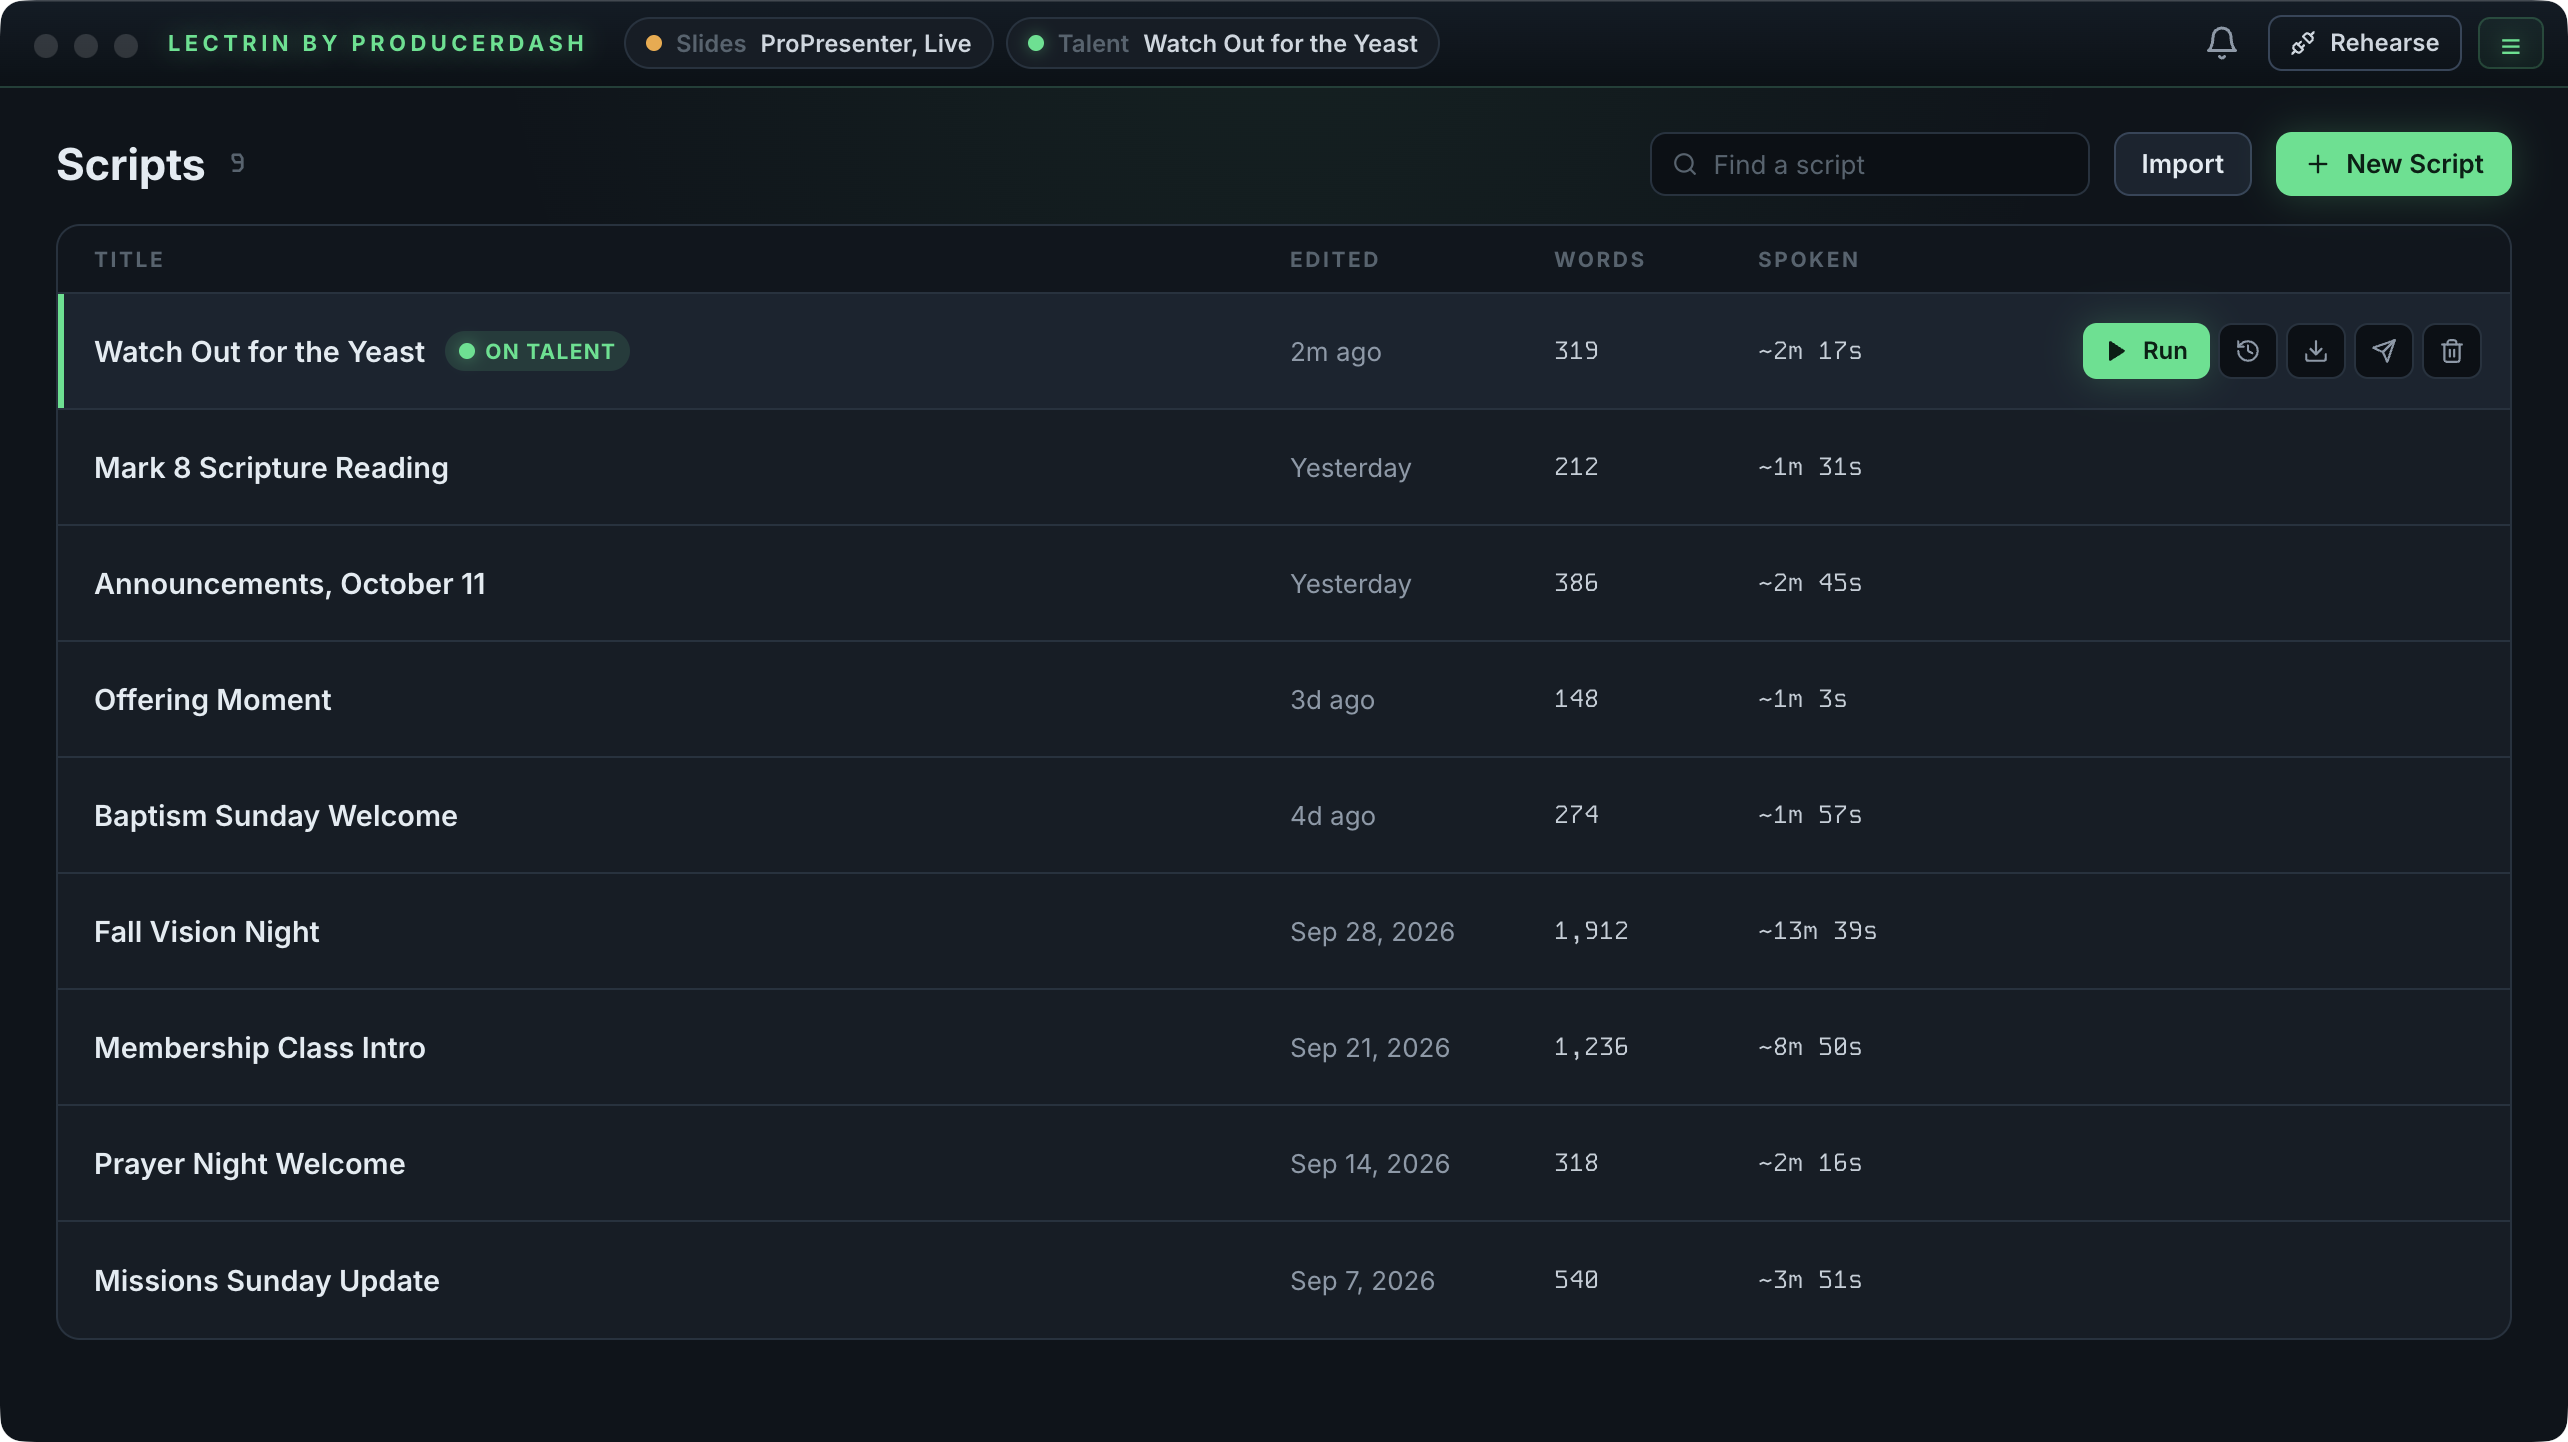Click the Scripts page heading
The width and height of the screenshot is (2568, 1442).
click(130, 164)
